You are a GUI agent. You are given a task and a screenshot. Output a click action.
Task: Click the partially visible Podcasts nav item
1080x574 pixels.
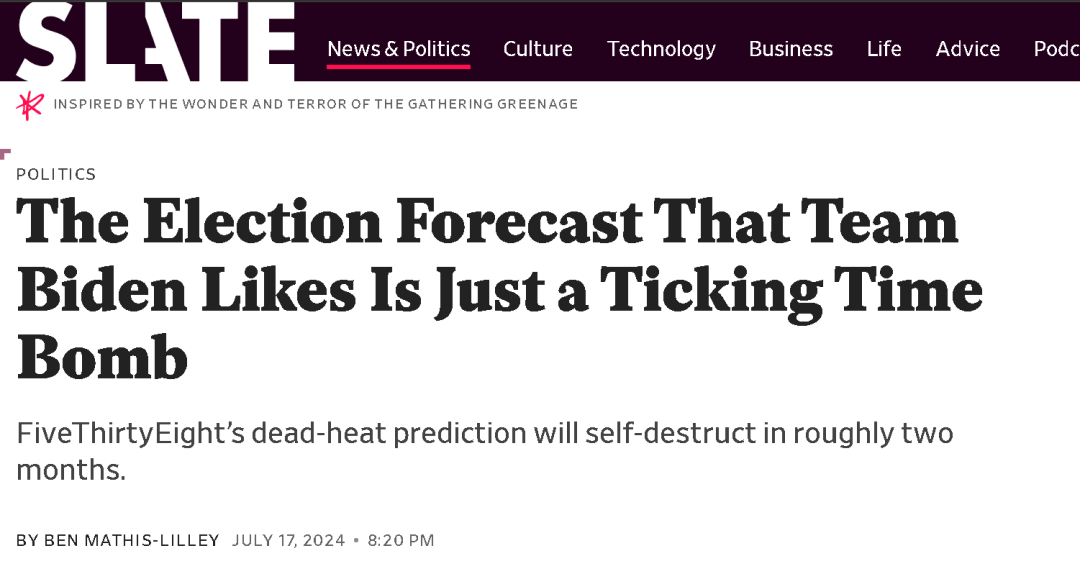(1057, 49)
